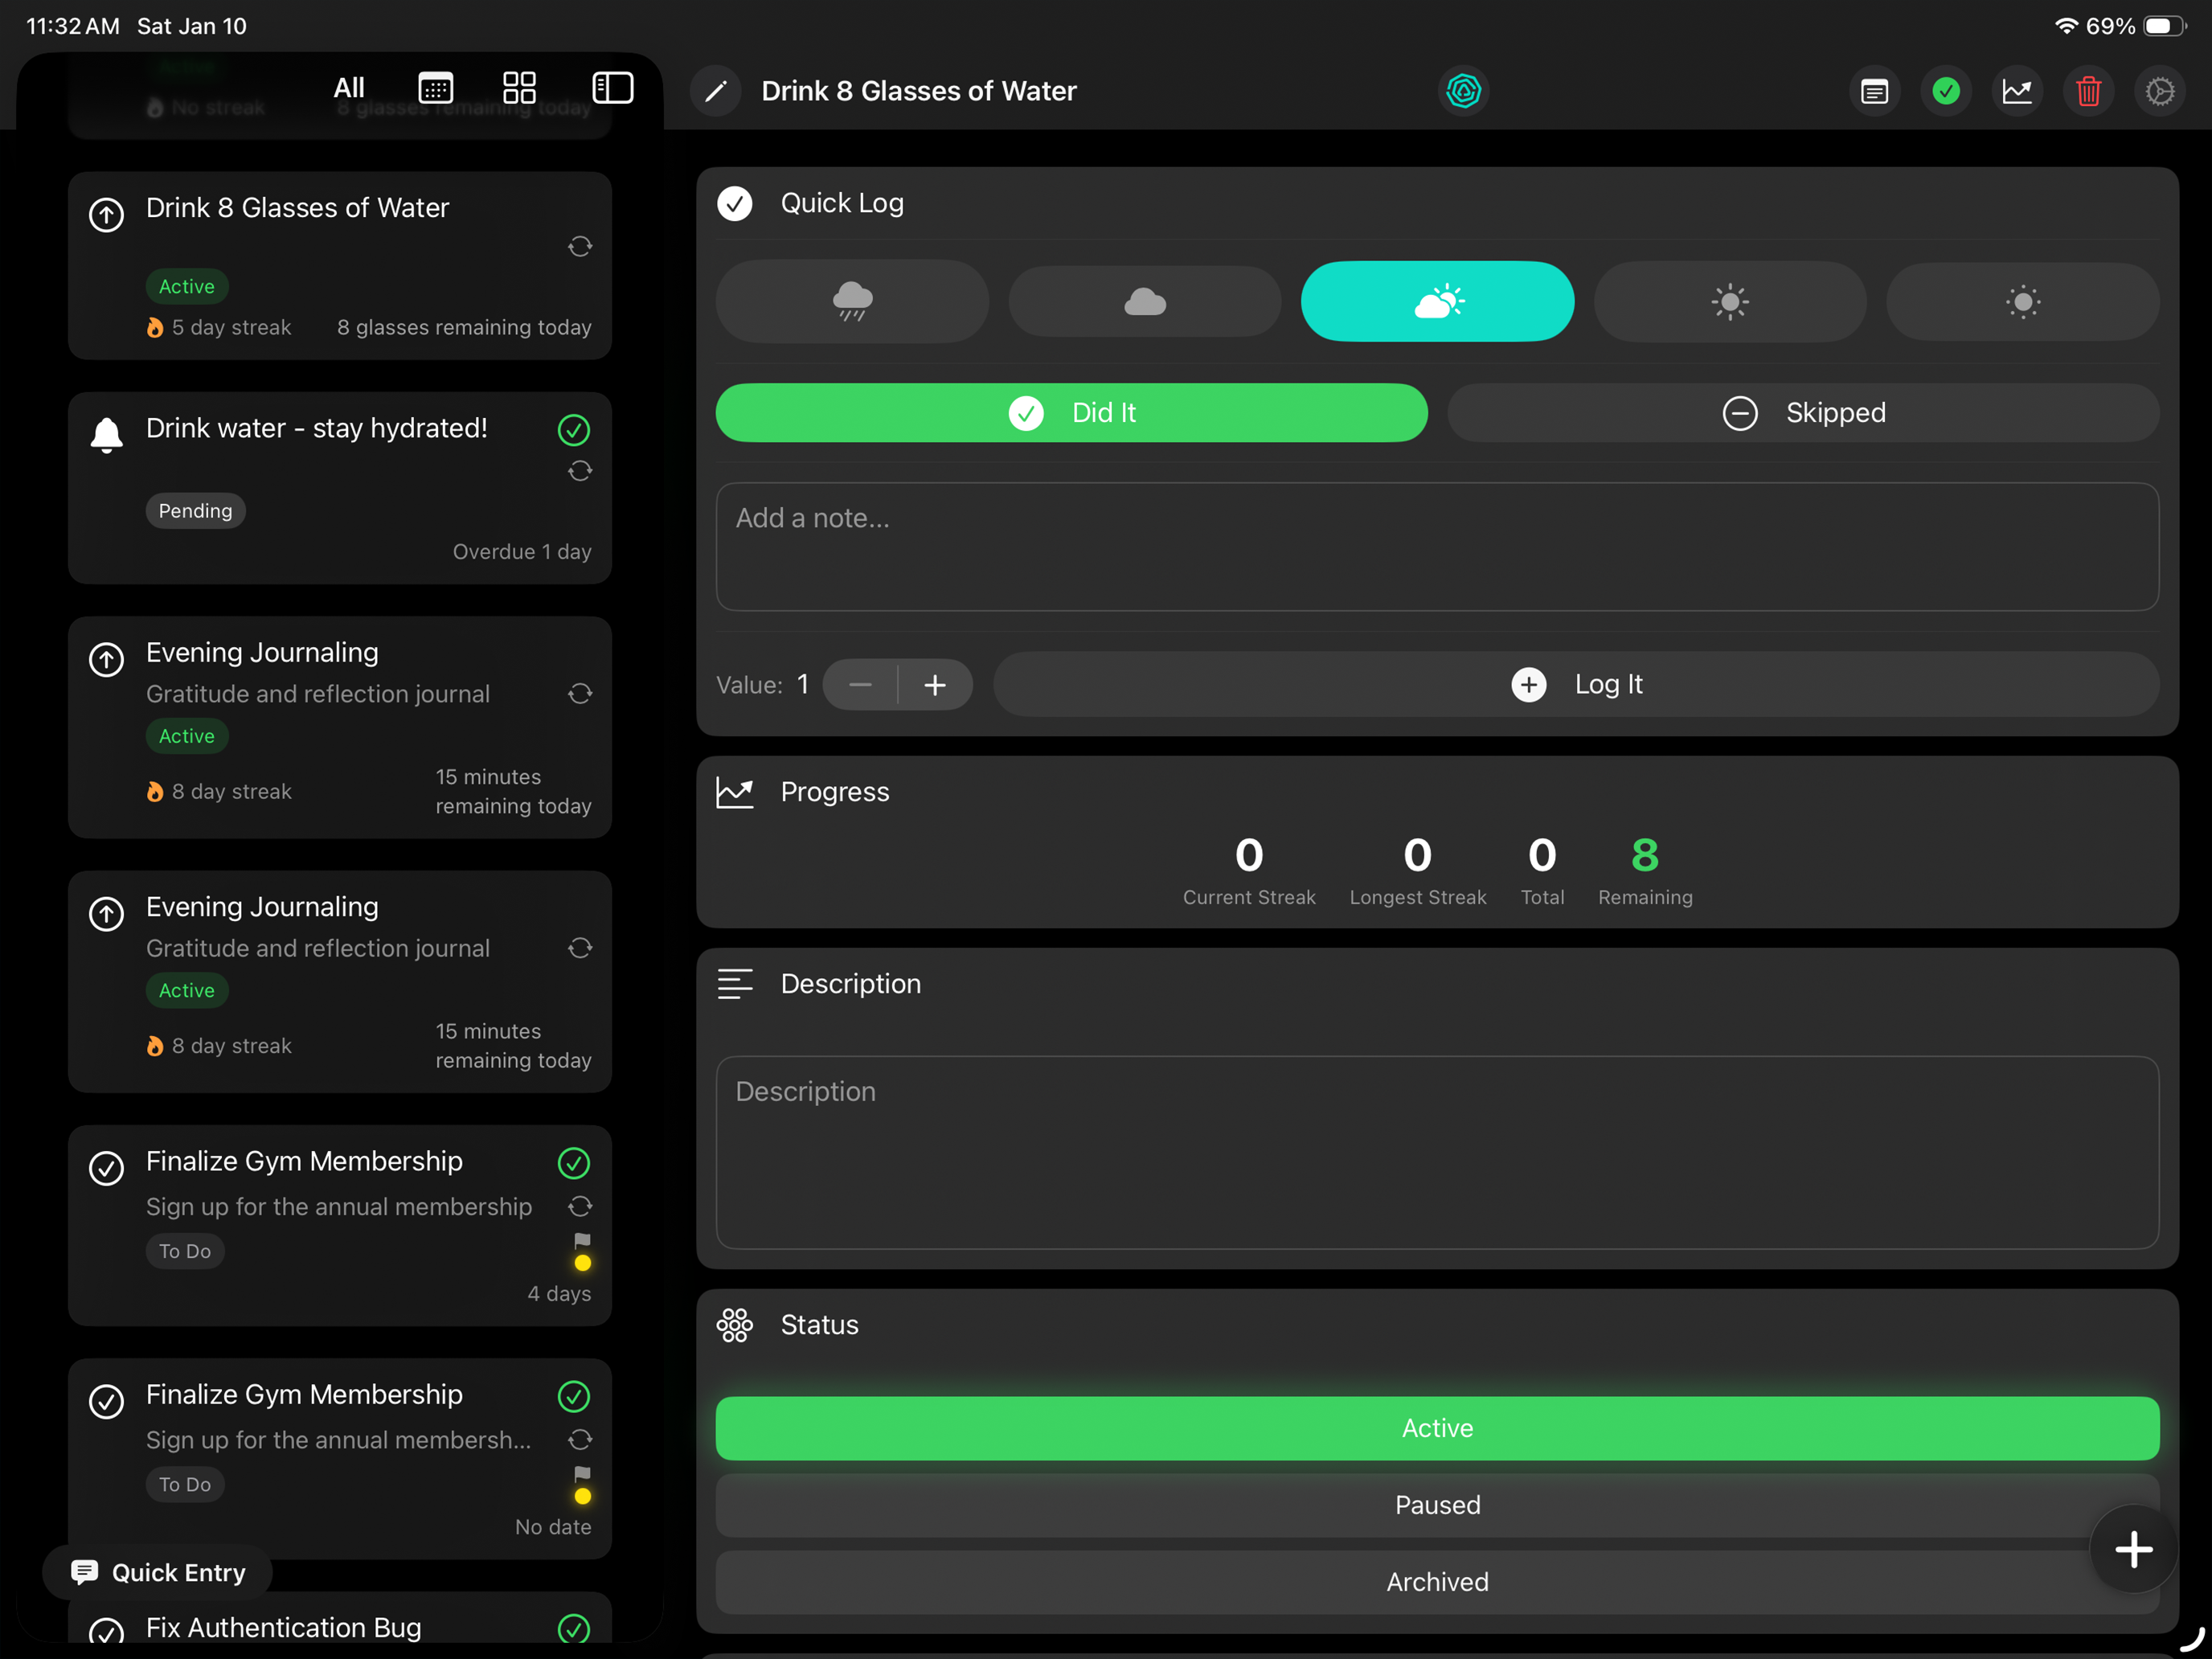Open the notes list toolbar icon
This screenshot has width=2212, height=1659.
(x=1874, y=91)
